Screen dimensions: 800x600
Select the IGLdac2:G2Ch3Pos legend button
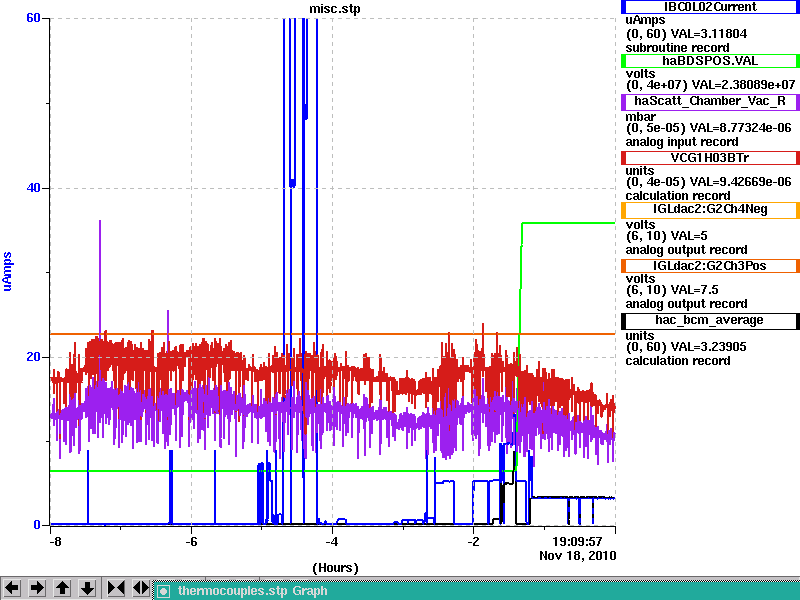(x=710, y=266)
